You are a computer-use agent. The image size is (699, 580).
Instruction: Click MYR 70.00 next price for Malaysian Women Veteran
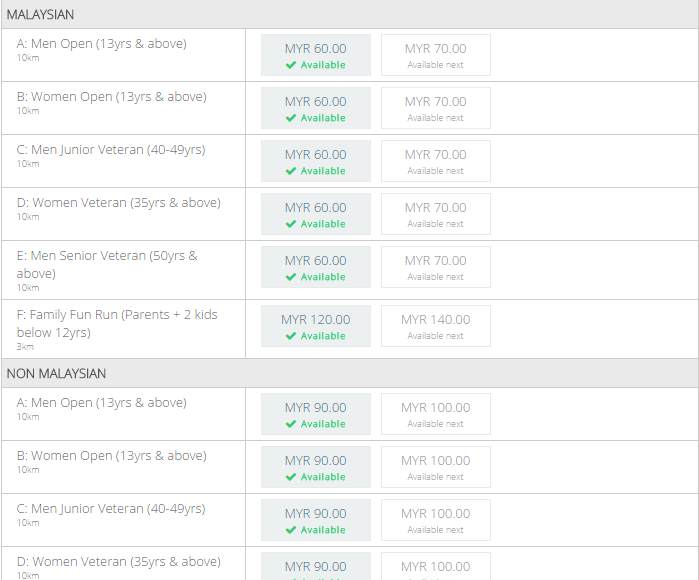(x=436, y=214)
